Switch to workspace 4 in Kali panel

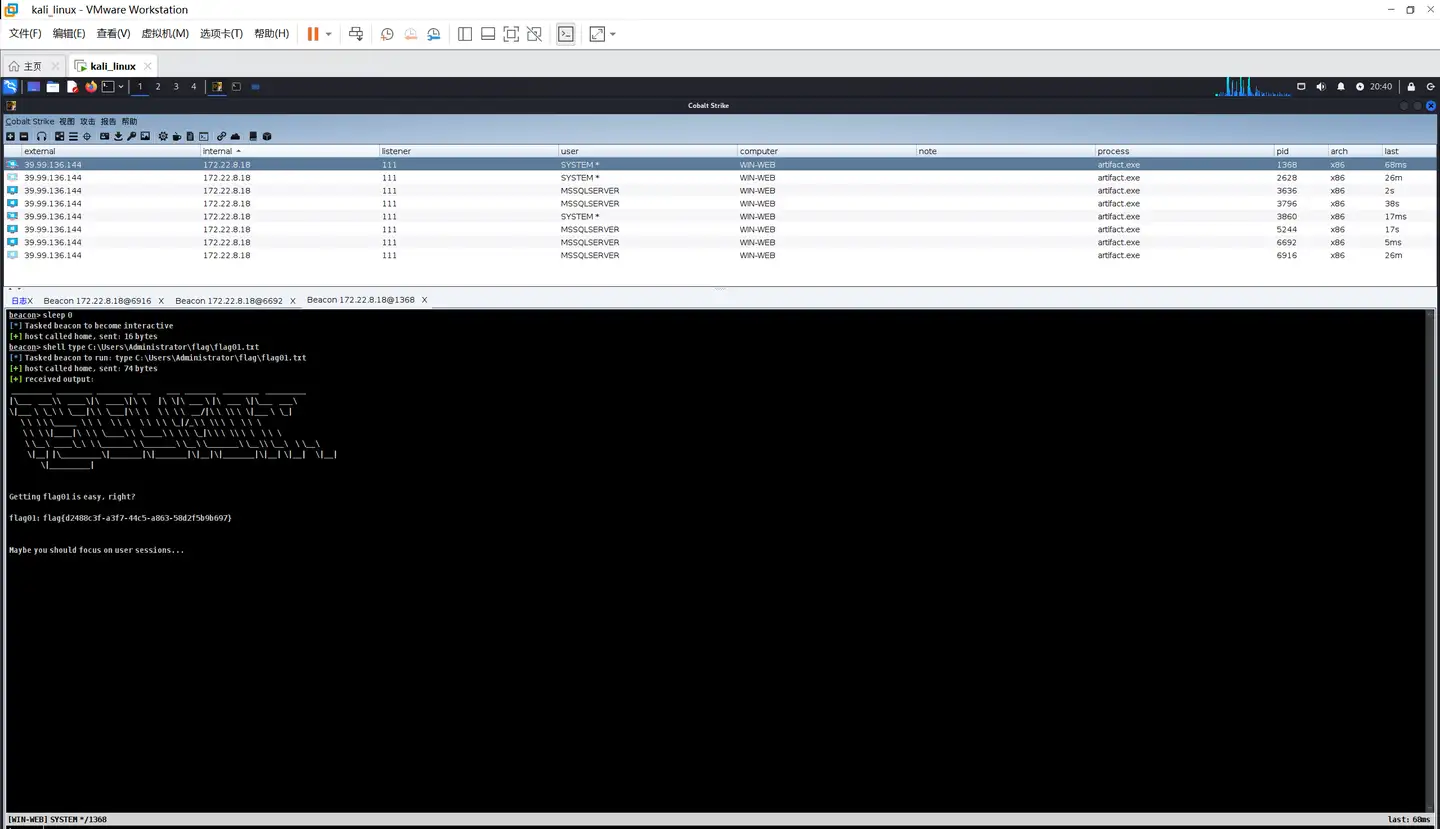(x=194, y=87)
